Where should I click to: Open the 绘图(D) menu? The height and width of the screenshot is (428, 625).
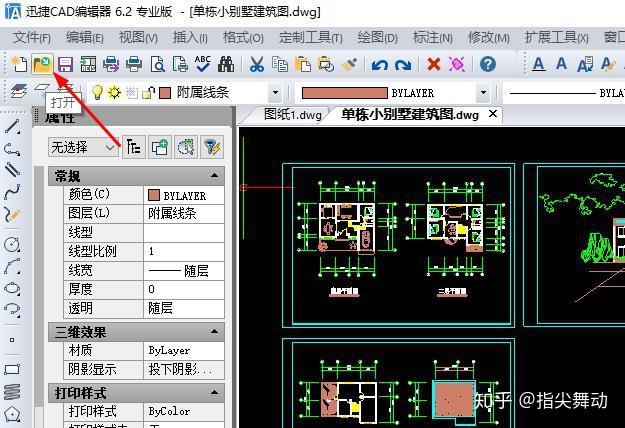click(377, 38)
